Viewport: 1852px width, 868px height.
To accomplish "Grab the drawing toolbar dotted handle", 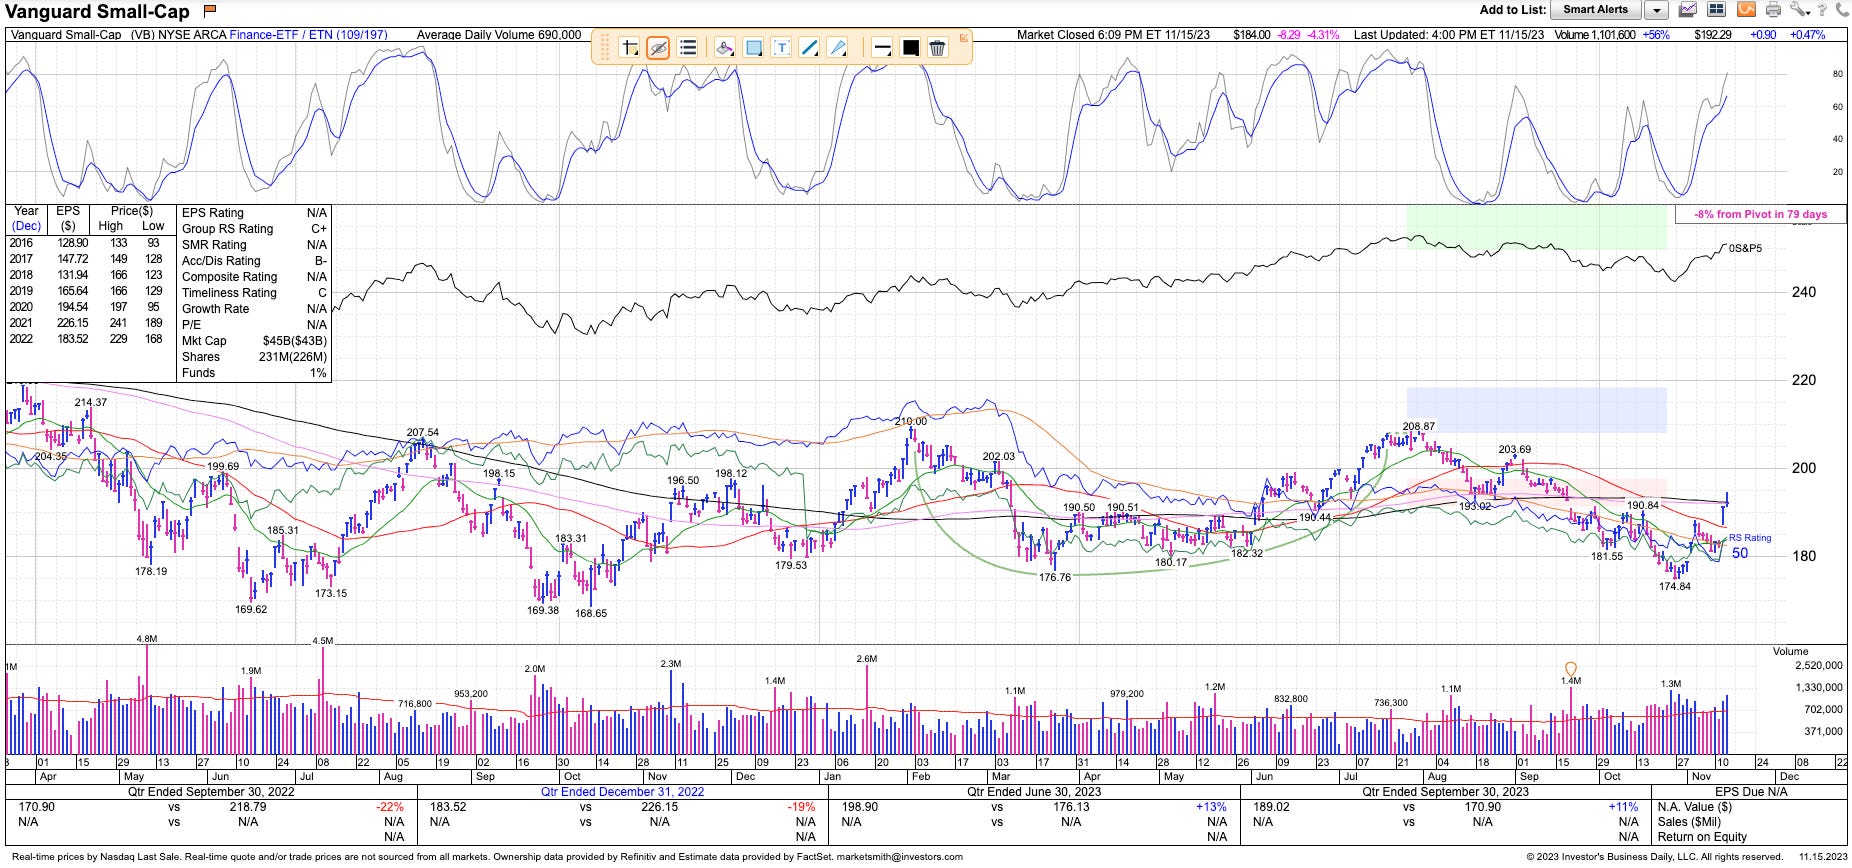I will (x=604, y=47).
